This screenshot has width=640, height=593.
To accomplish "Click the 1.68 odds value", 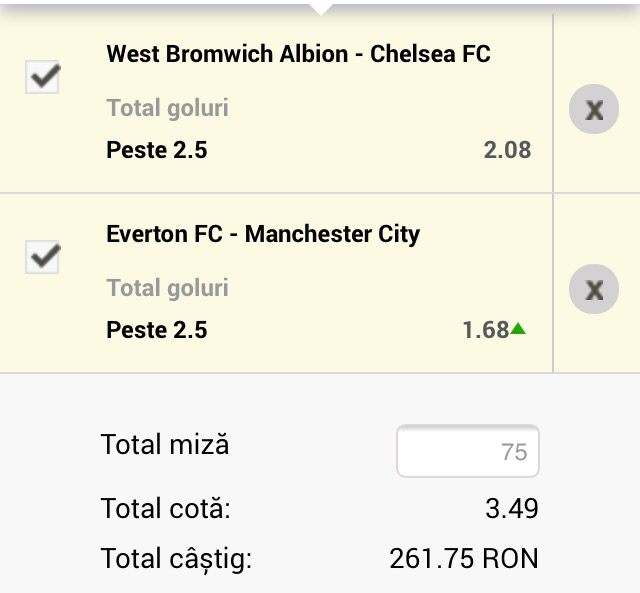I will pos(486,330).
